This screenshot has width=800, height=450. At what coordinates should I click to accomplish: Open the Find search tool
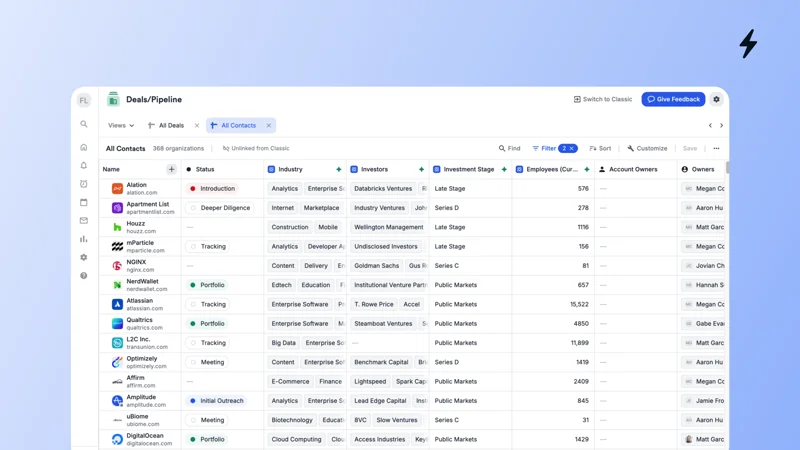coord(509,148)
